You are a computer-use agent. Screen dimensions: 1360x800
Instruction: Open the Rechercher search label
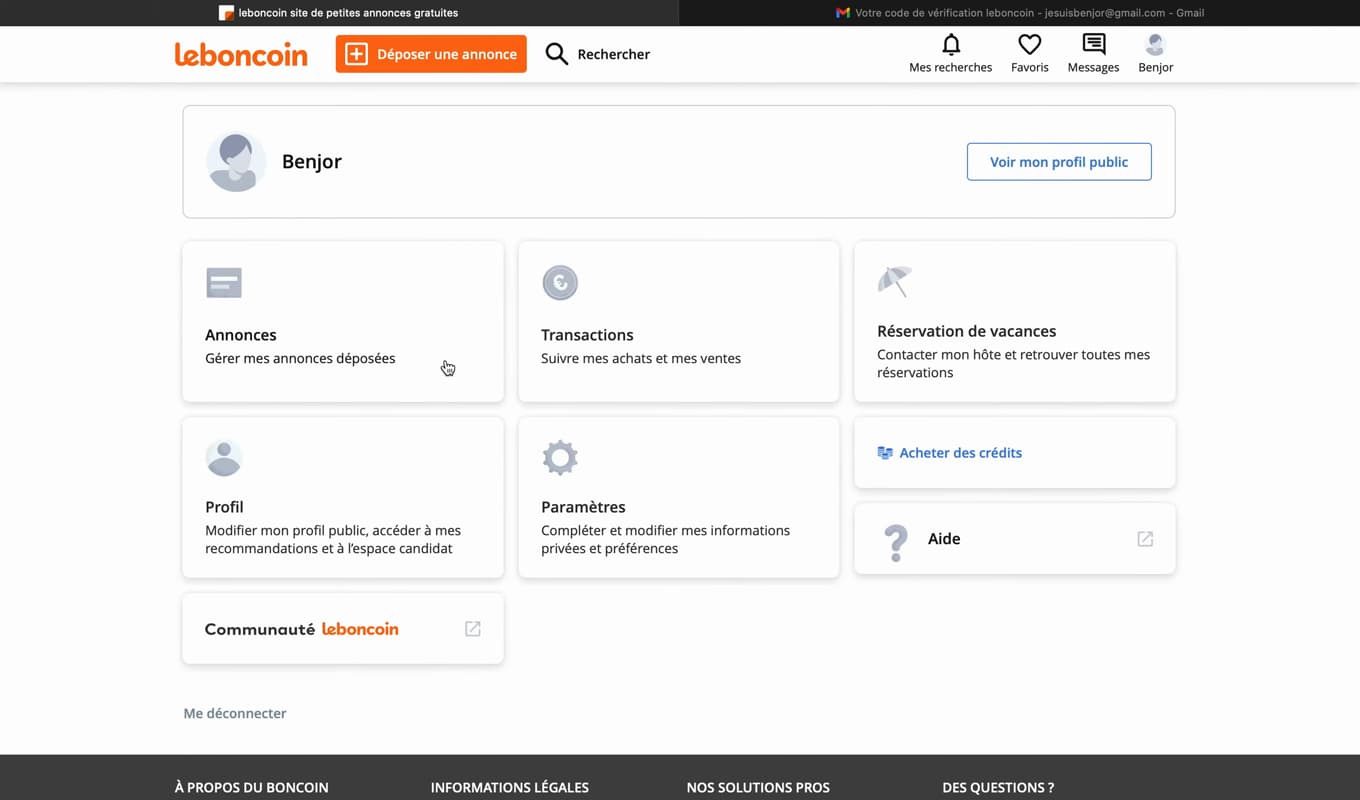click(x=614, y=54)
